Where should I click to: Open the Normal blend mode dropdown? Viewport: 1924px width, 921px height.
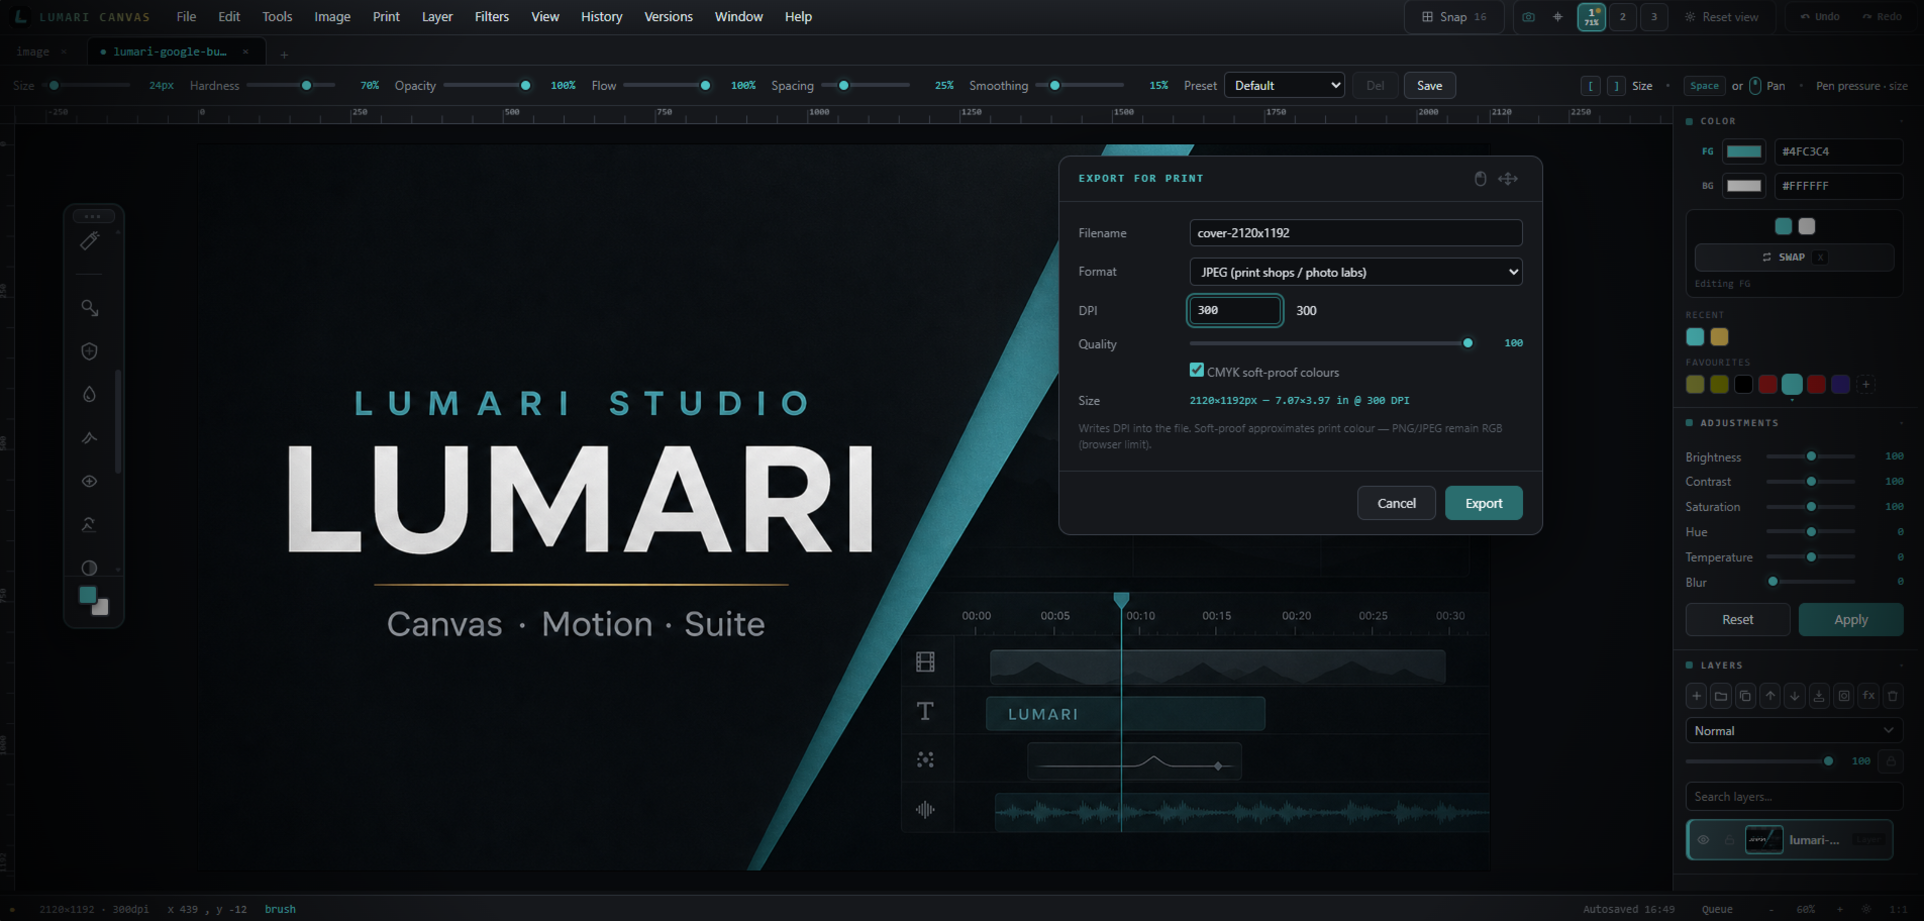coord(1793,731)
